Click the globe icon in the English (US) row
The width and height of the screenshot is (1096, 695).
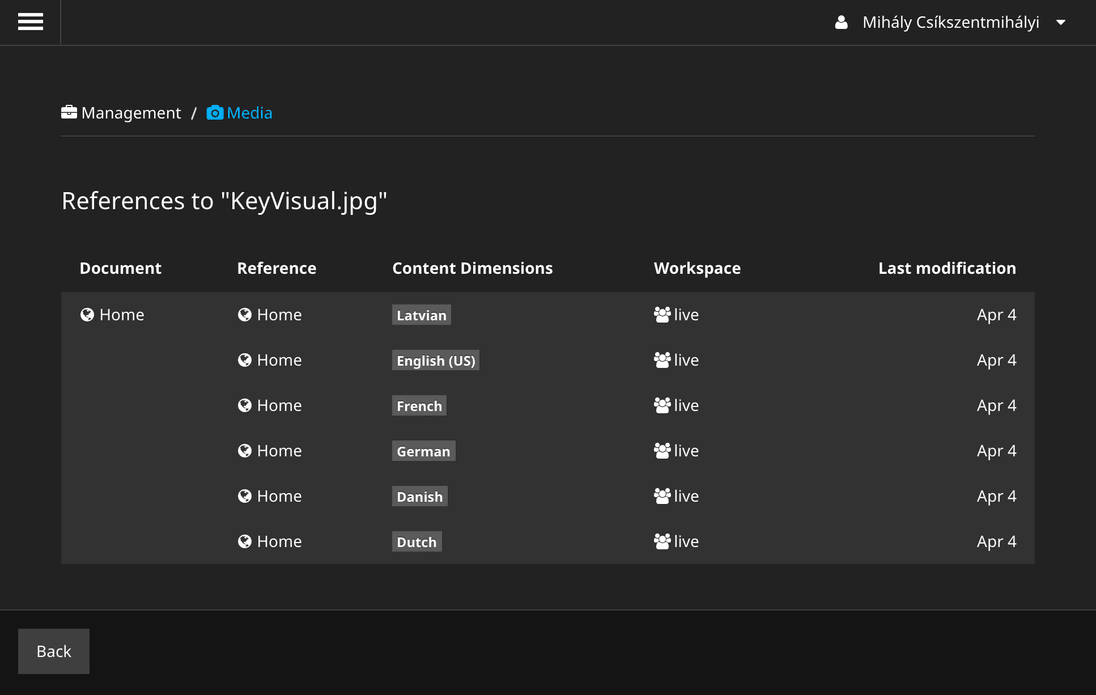point(245,360)
